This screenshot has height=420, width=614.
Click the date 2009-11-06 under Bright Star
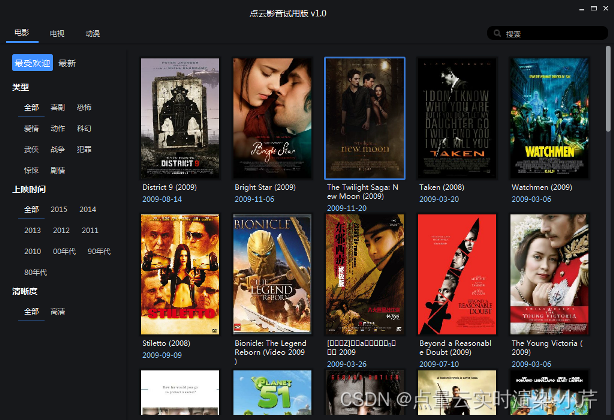pyautogui.click(x=254, y=199)
